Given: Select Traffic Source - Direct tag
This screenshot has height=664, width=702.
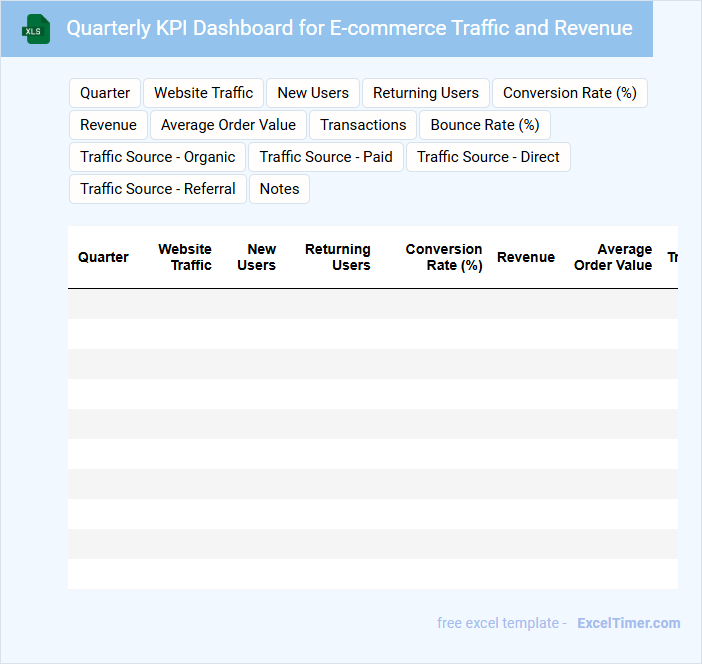Looking at the screenshot, I should click(x=488, y=157).
